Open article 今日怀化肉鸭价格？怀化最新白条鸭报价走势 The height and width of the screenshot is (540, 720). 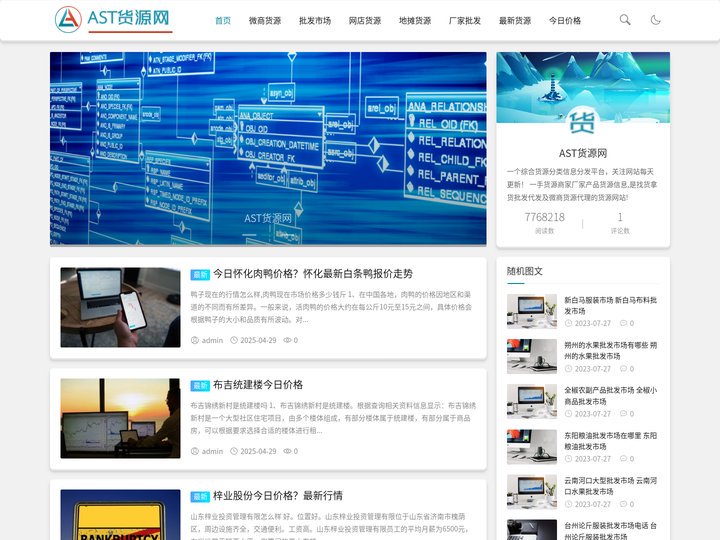[x=313, y=274]
